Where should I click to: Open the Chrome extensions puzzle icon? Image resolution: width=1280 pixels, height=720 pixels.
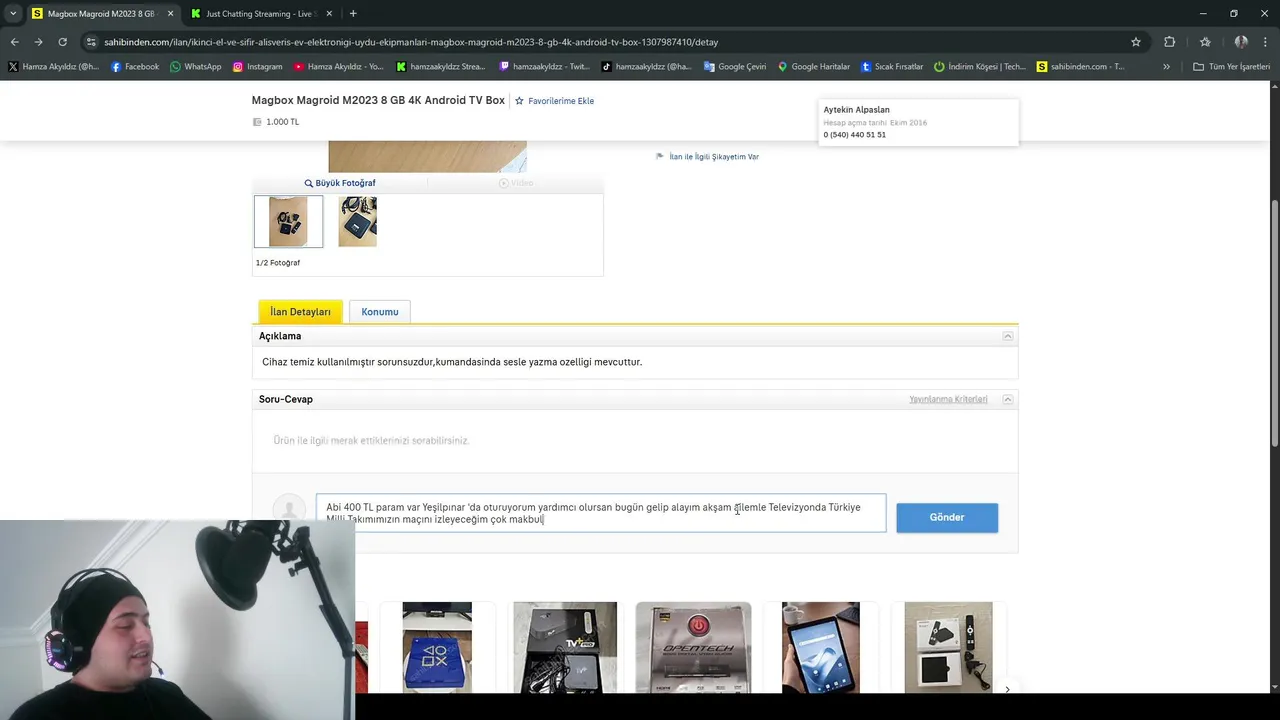point(1169,42)
